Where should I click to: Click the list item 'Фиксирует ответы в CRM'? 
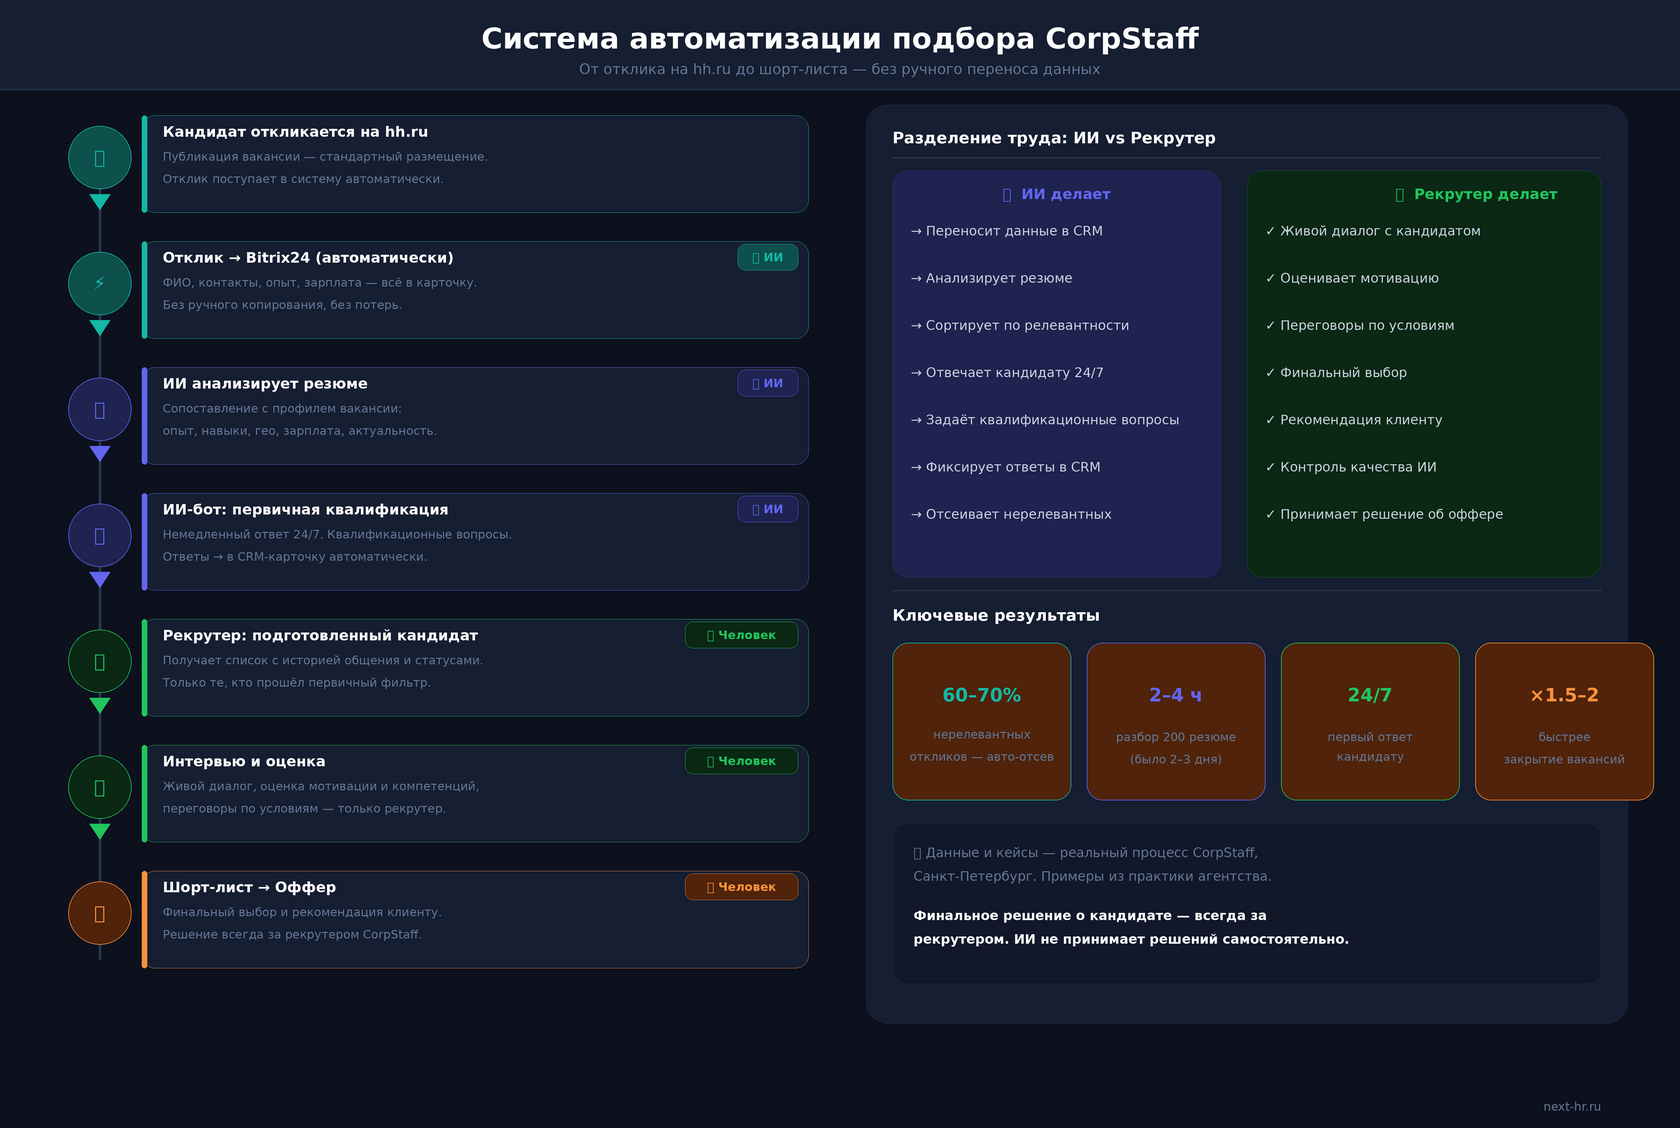1006,467
